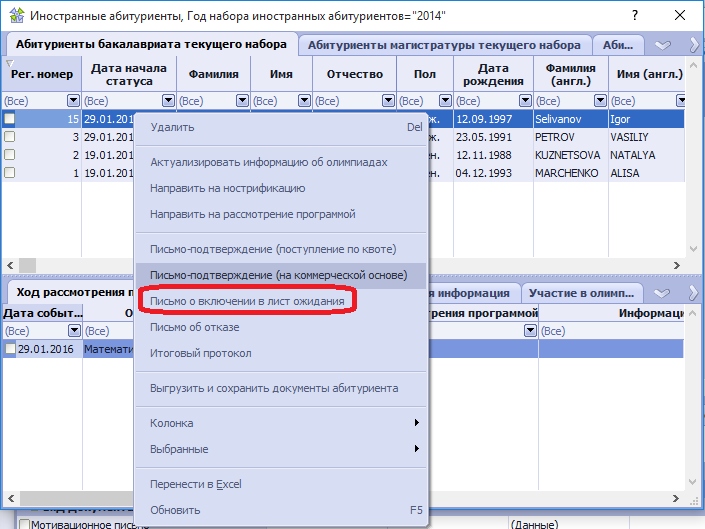Click the birth date 23.05.1991 cell
705x529 pixels.
(493, 137)
